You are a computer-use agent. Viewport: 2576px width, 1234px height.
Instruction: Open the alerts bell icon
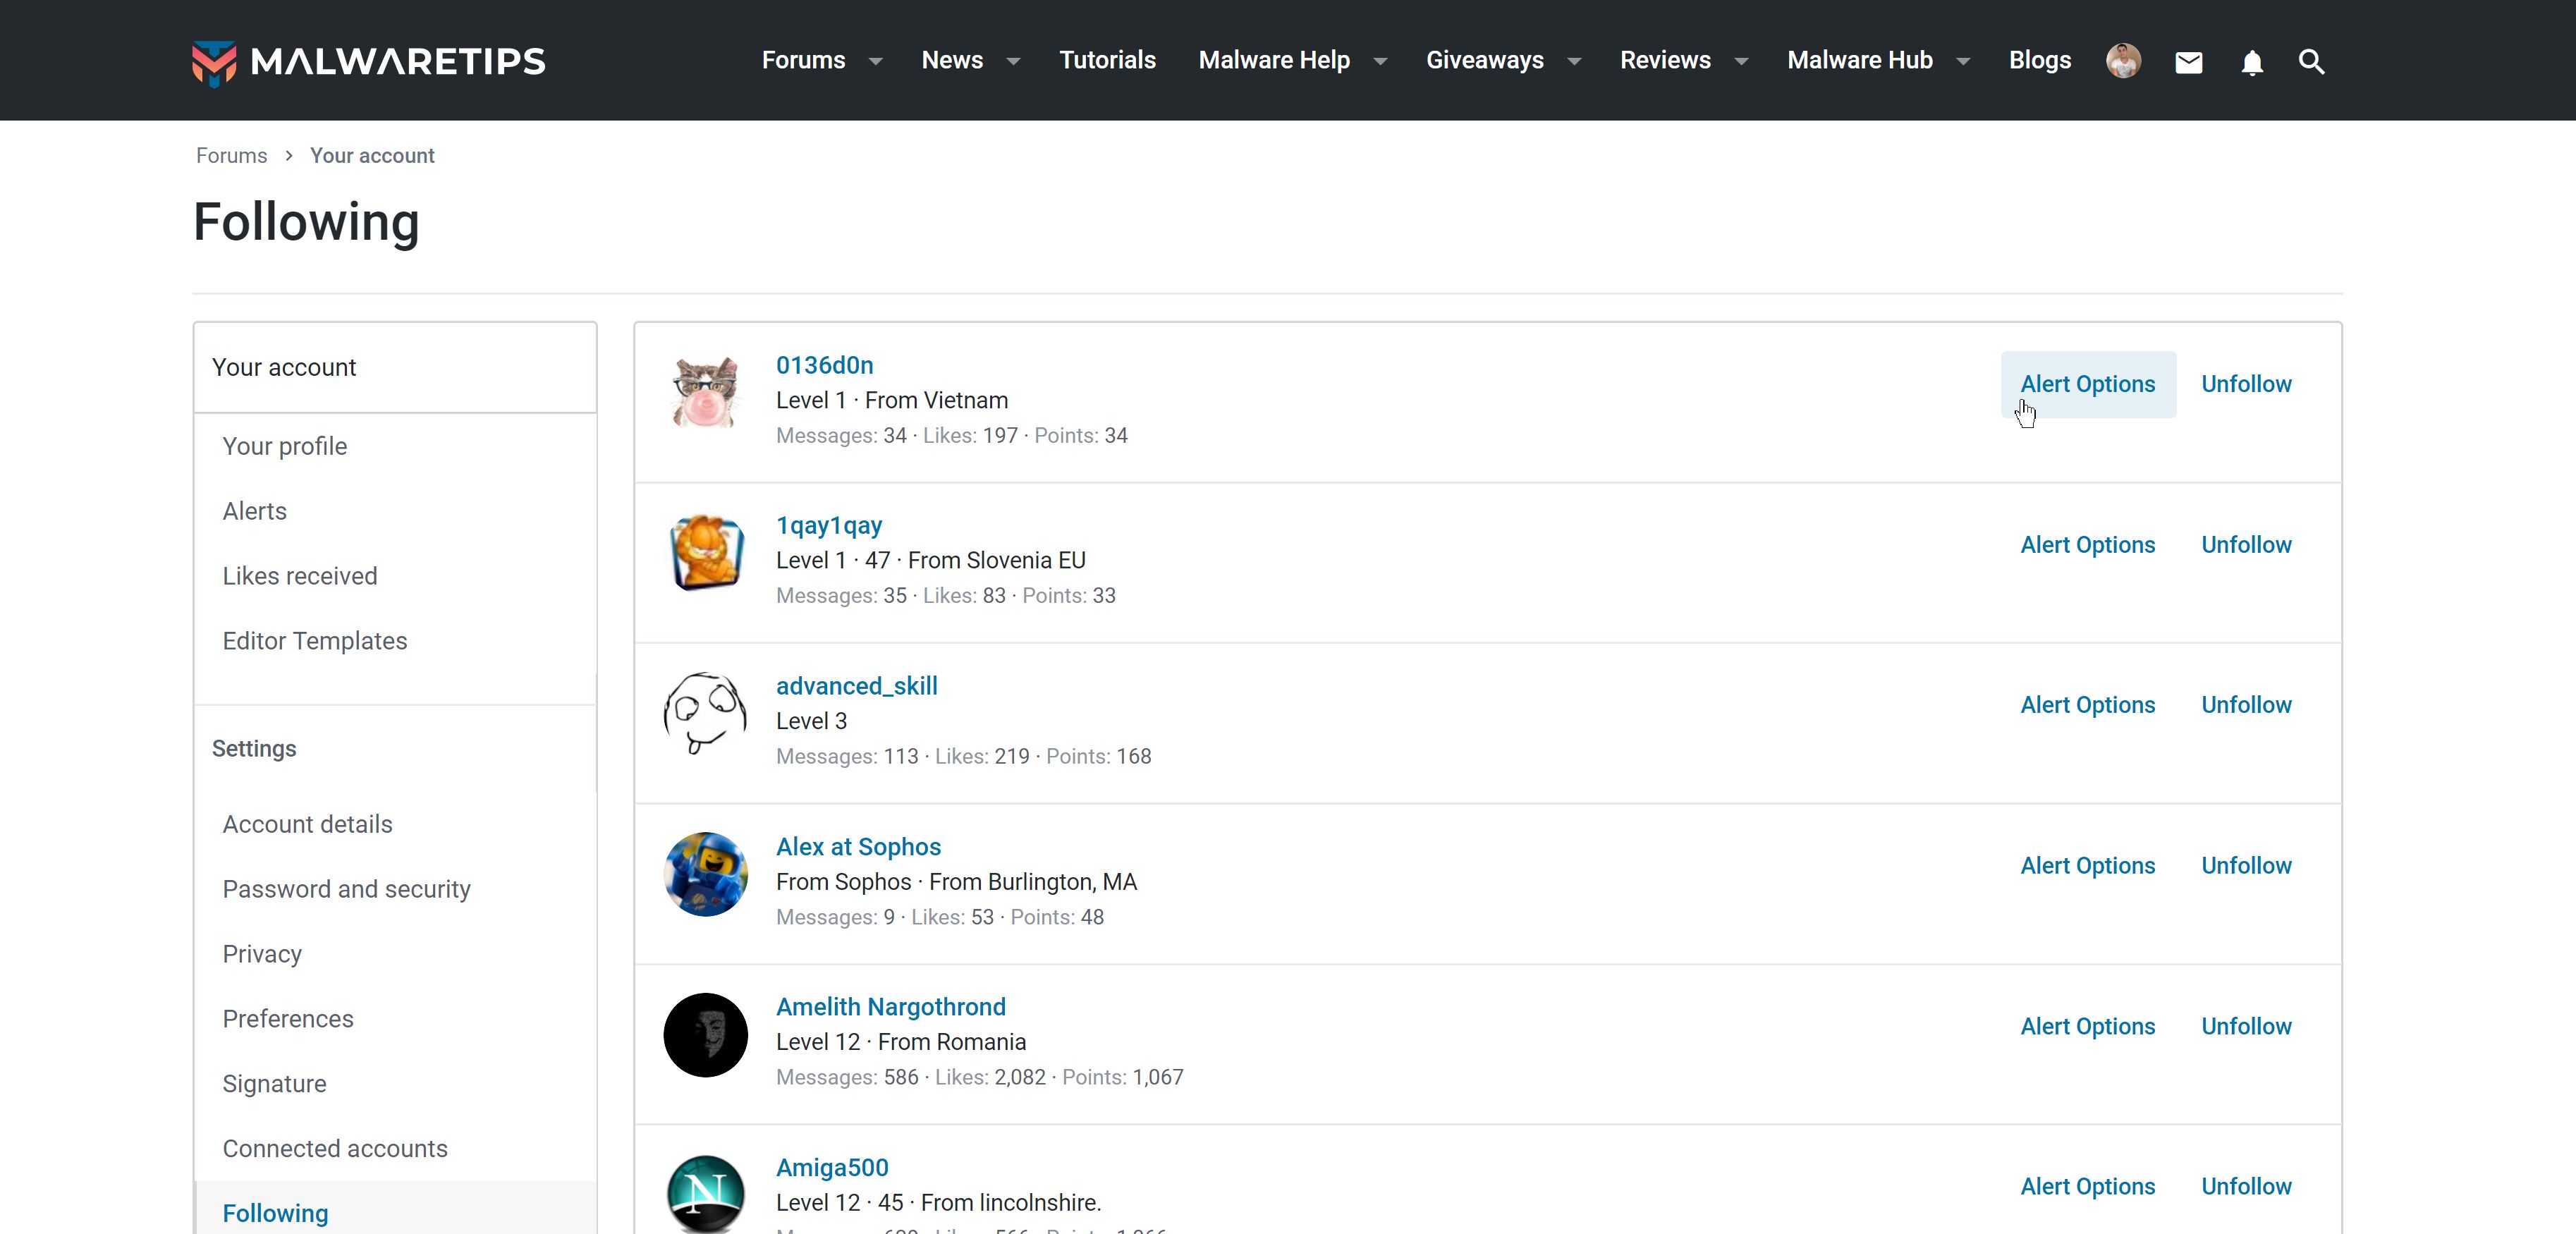coord(2251,62)
